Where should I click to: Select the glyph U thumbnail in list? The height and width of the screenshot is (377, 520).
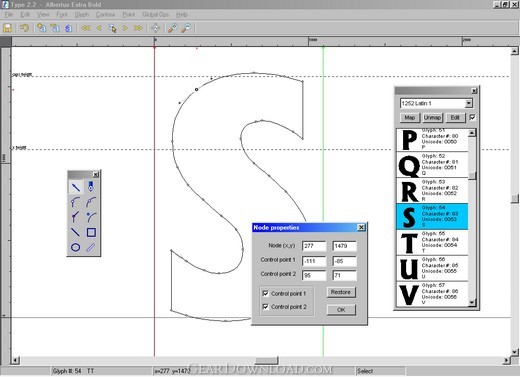click(x=409, y=269)
